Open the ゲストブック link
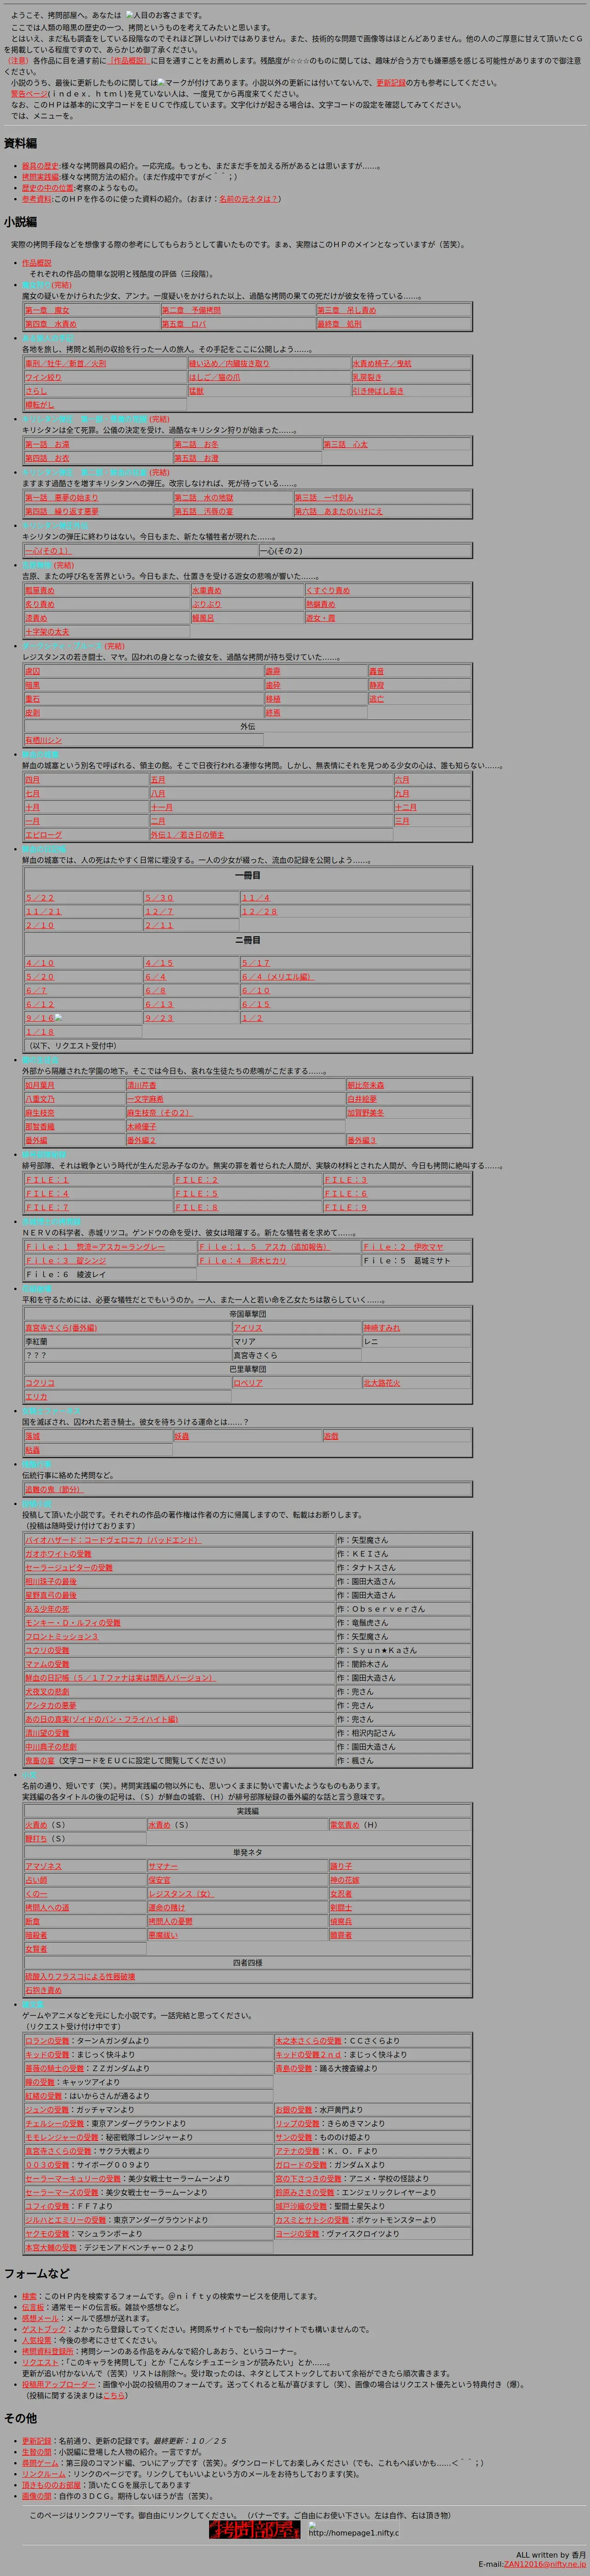The image size is (590, 2576). 44,2329
